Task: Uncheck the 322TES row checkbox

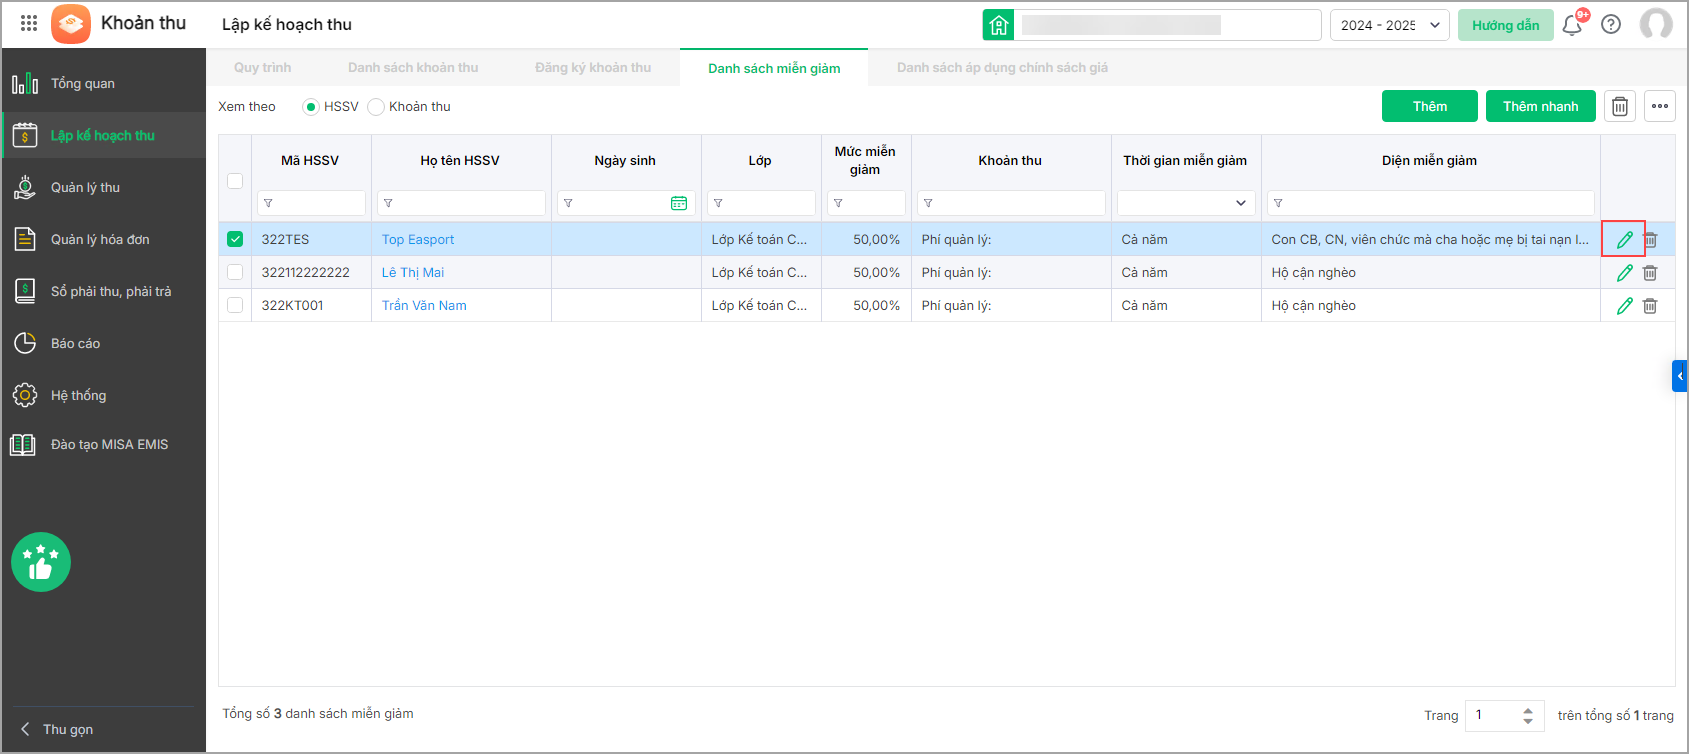Action: pos(235,239)
